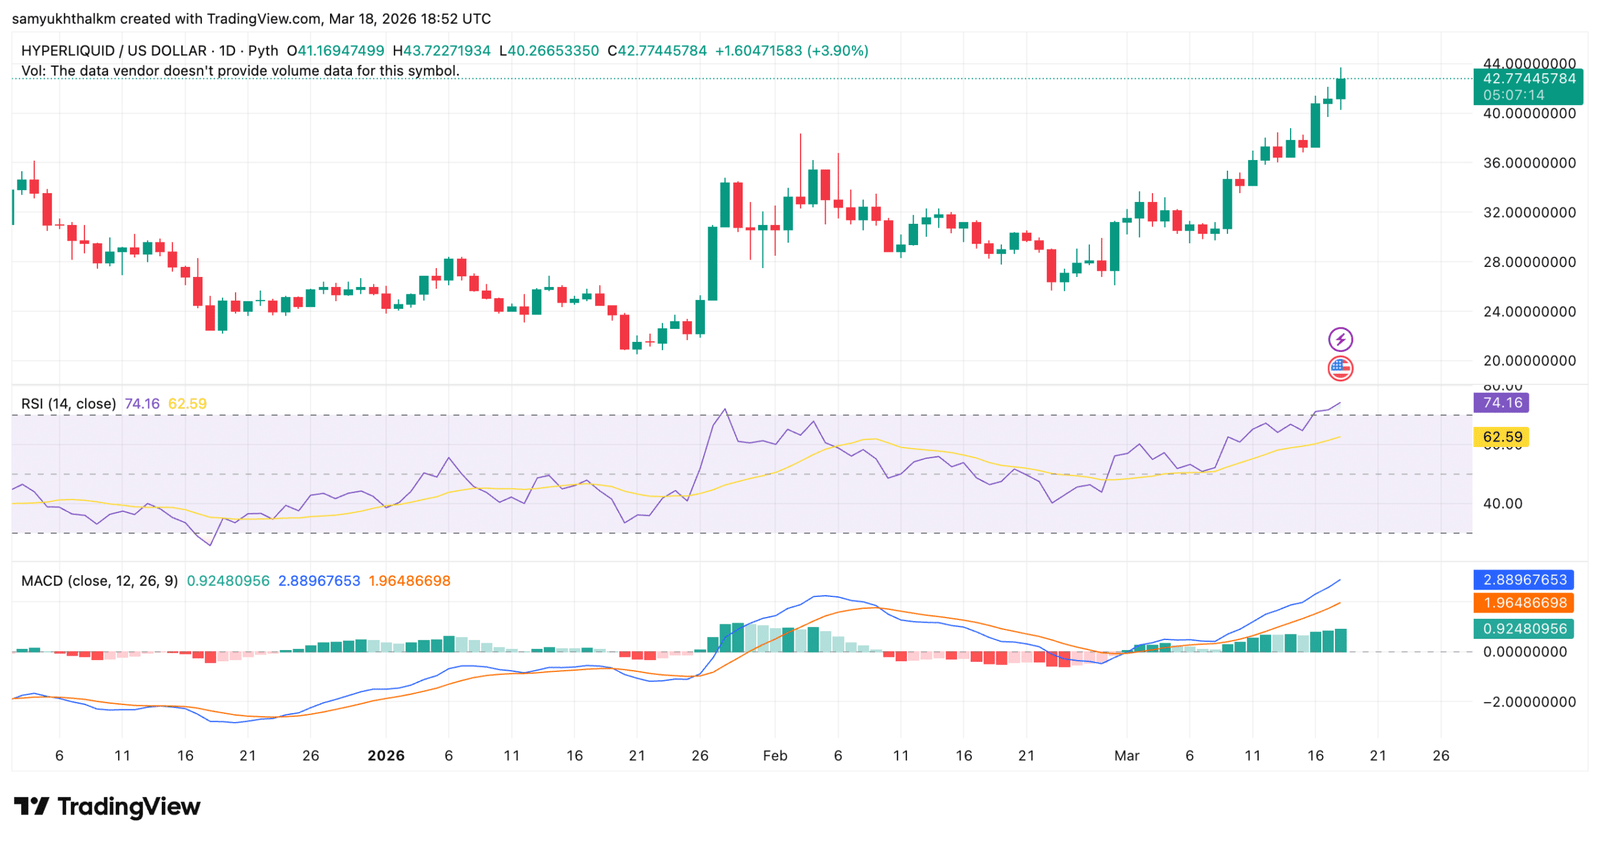The image size is (1600, 842).
Task: Click the US flag economic event icon
Action: pos(1340,369)
